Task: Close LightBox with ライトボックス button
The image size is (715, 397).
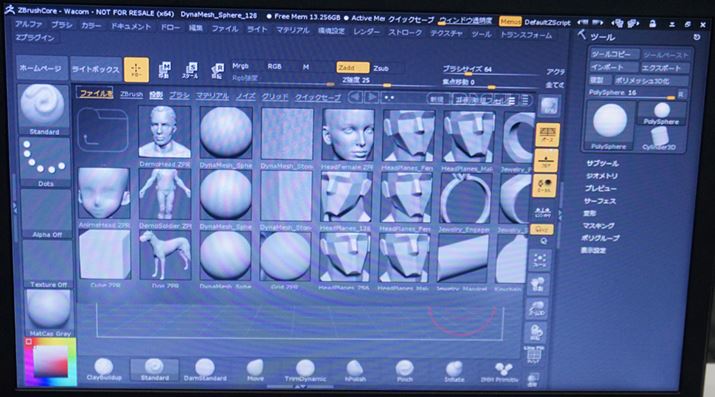Action: [95, 69]
